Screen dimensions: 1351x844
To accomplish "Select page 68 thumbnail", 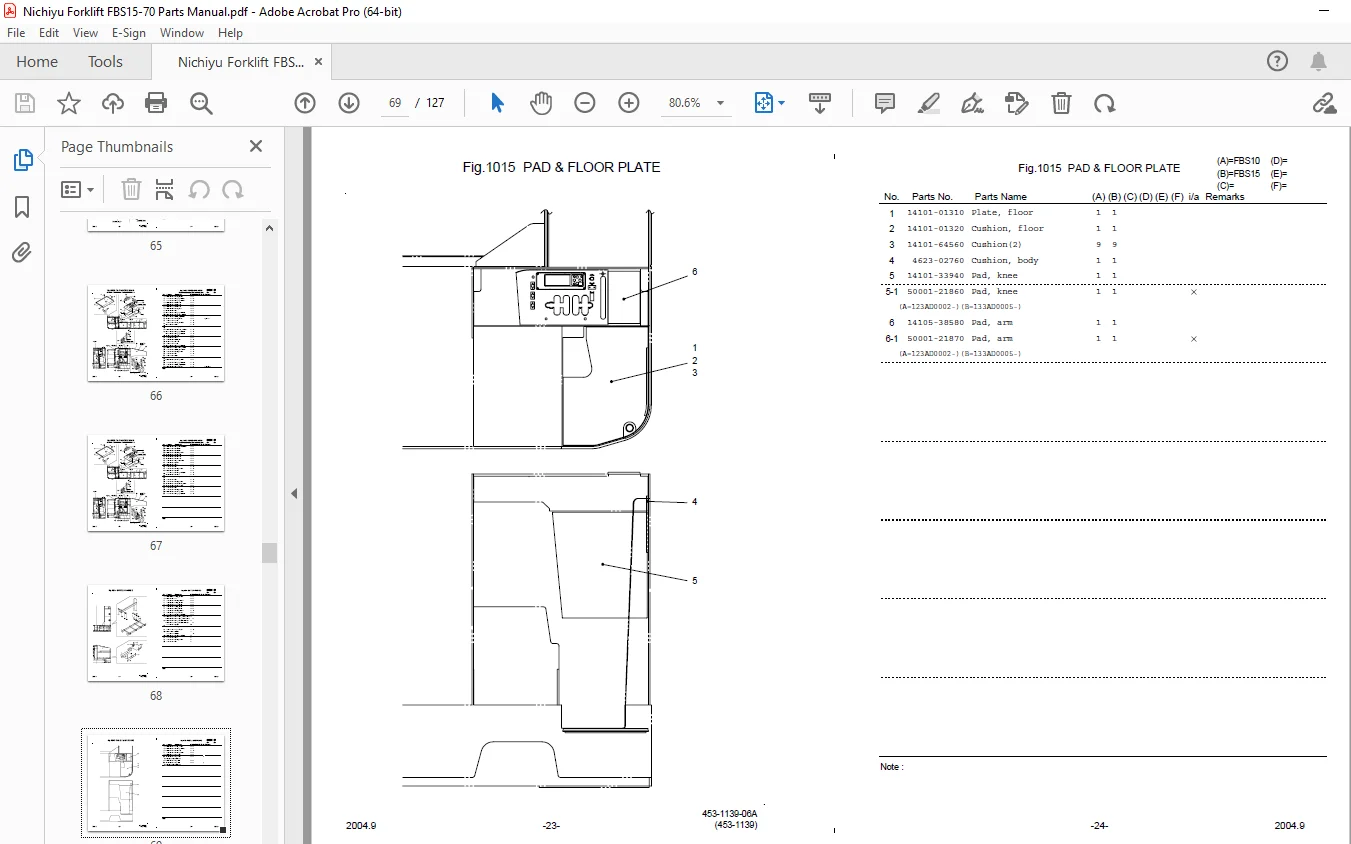I will pos(156,633).
